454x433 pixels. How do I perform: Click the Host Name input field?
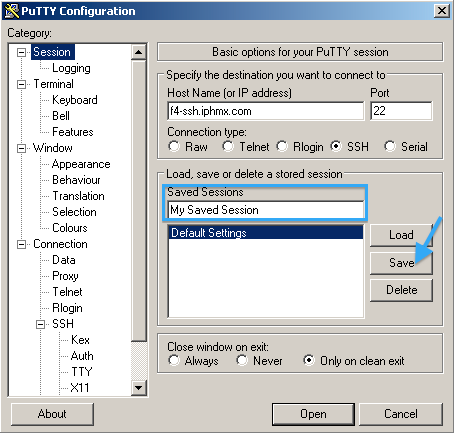pos(266,111)
